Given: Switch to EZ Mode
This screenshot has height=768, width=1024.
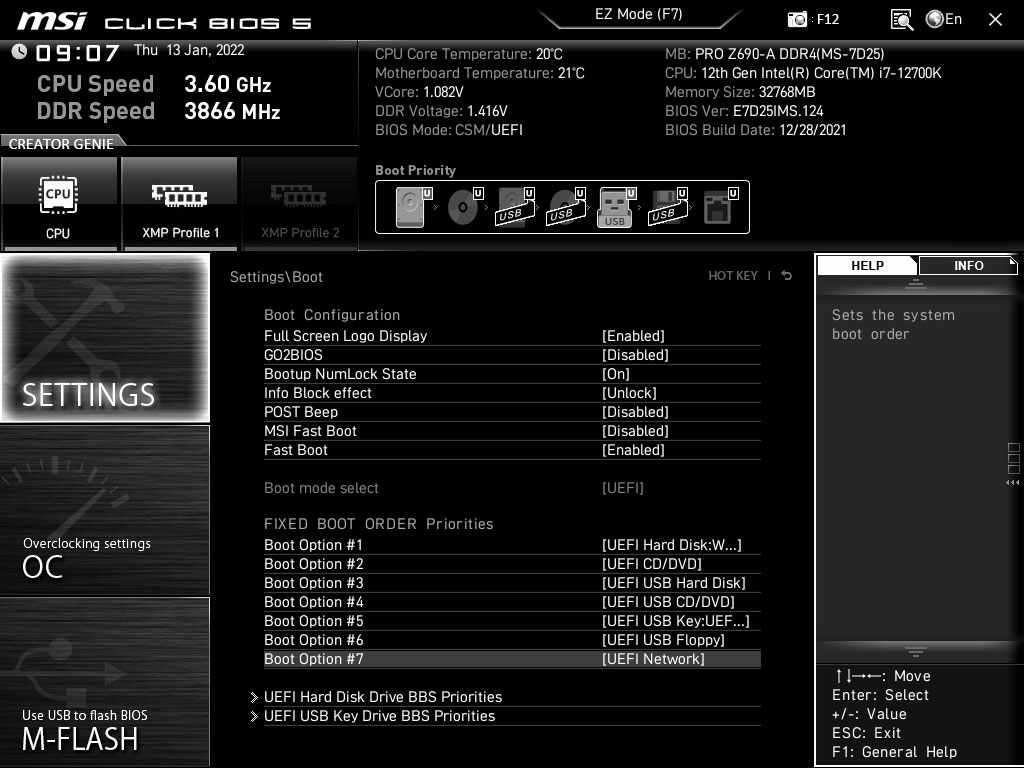Looking at the screenshot, I should point(639,14).
